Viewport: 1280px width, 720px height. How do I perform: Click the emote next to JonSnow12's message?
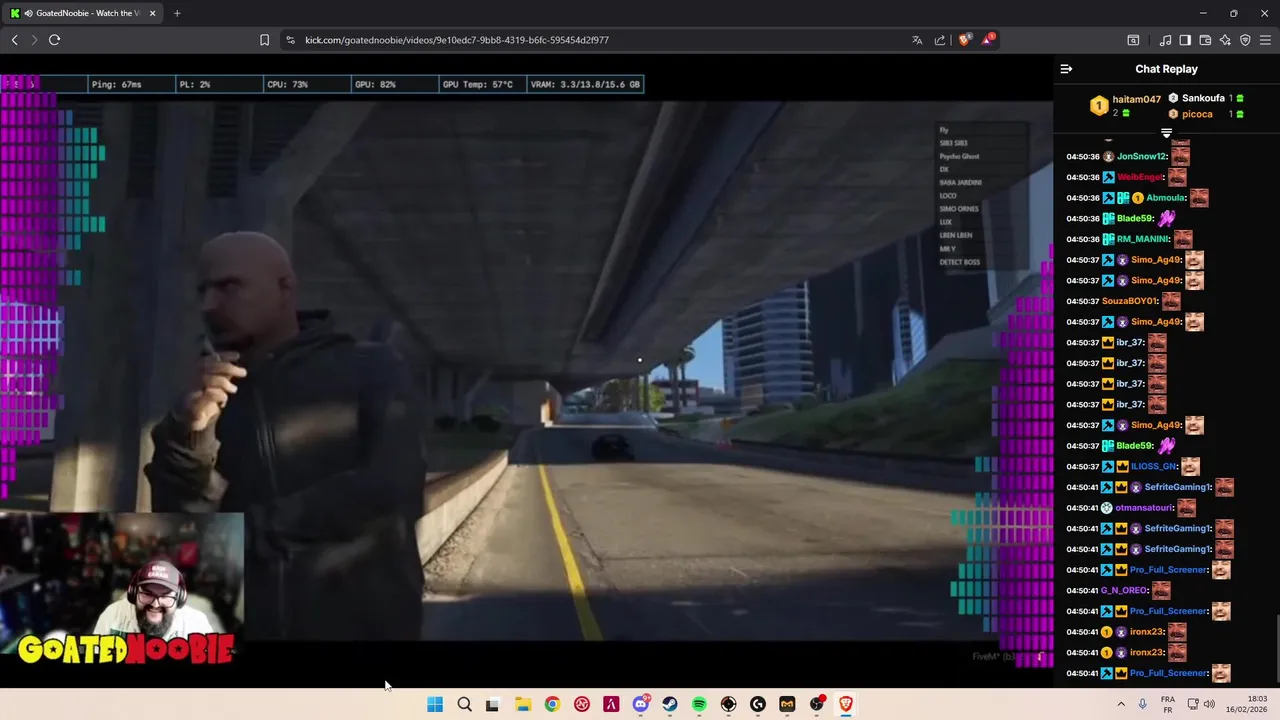tap(1181, 155)
